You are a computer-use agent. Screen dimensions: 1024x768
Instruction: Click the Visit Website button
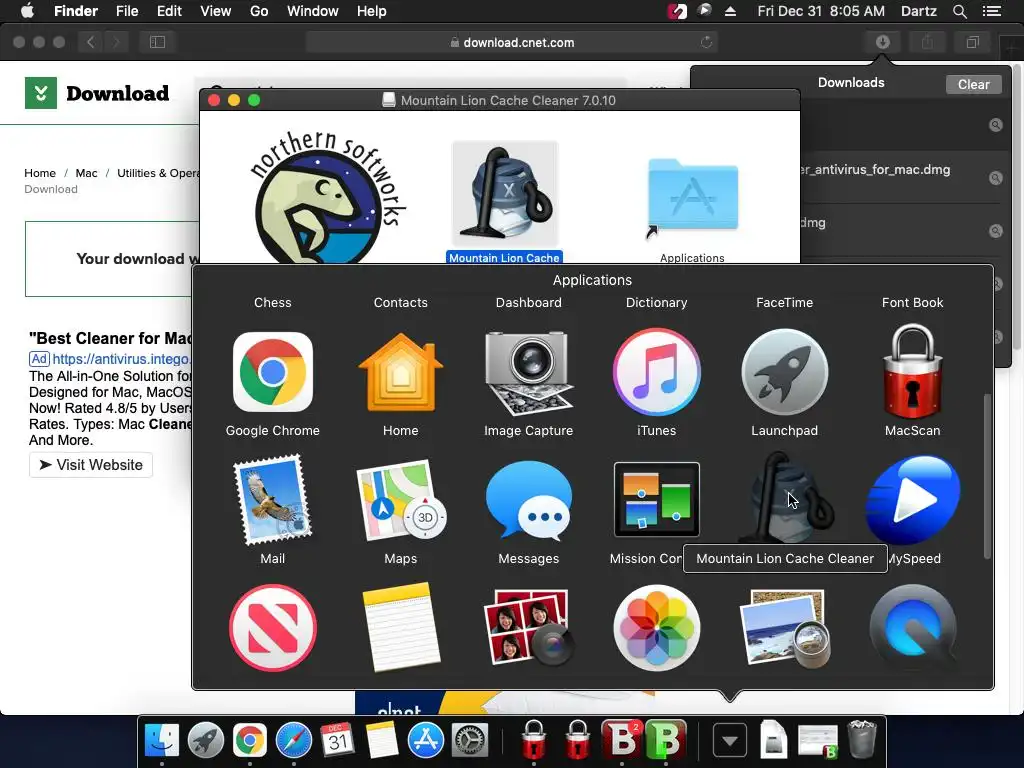tap(91, 465)
